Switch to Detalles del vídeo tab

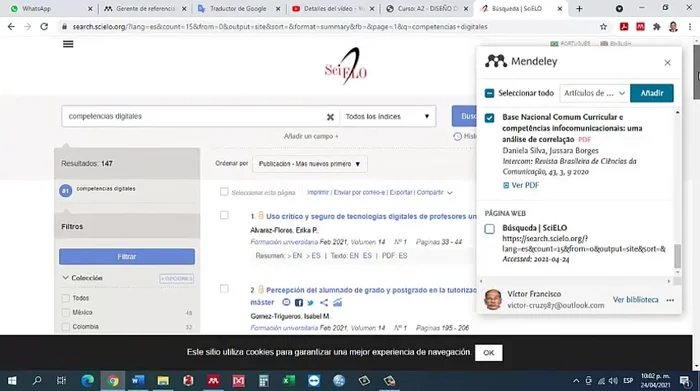coord(333,8)
